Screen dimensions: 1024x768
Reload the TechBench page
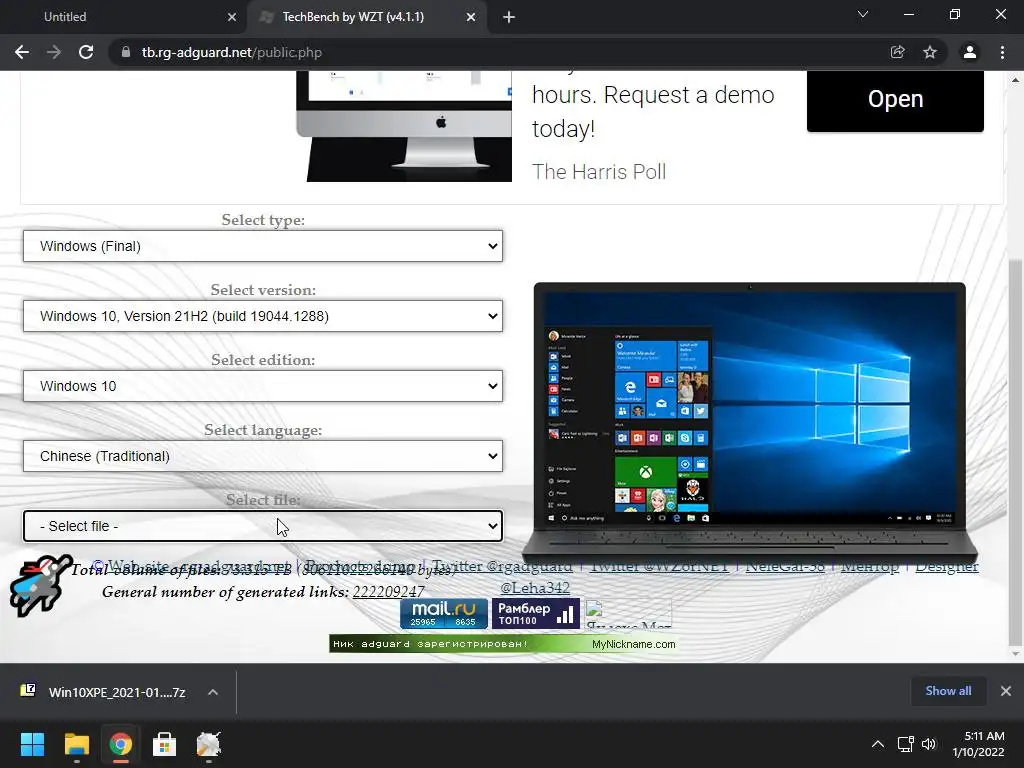click(86, 52)
